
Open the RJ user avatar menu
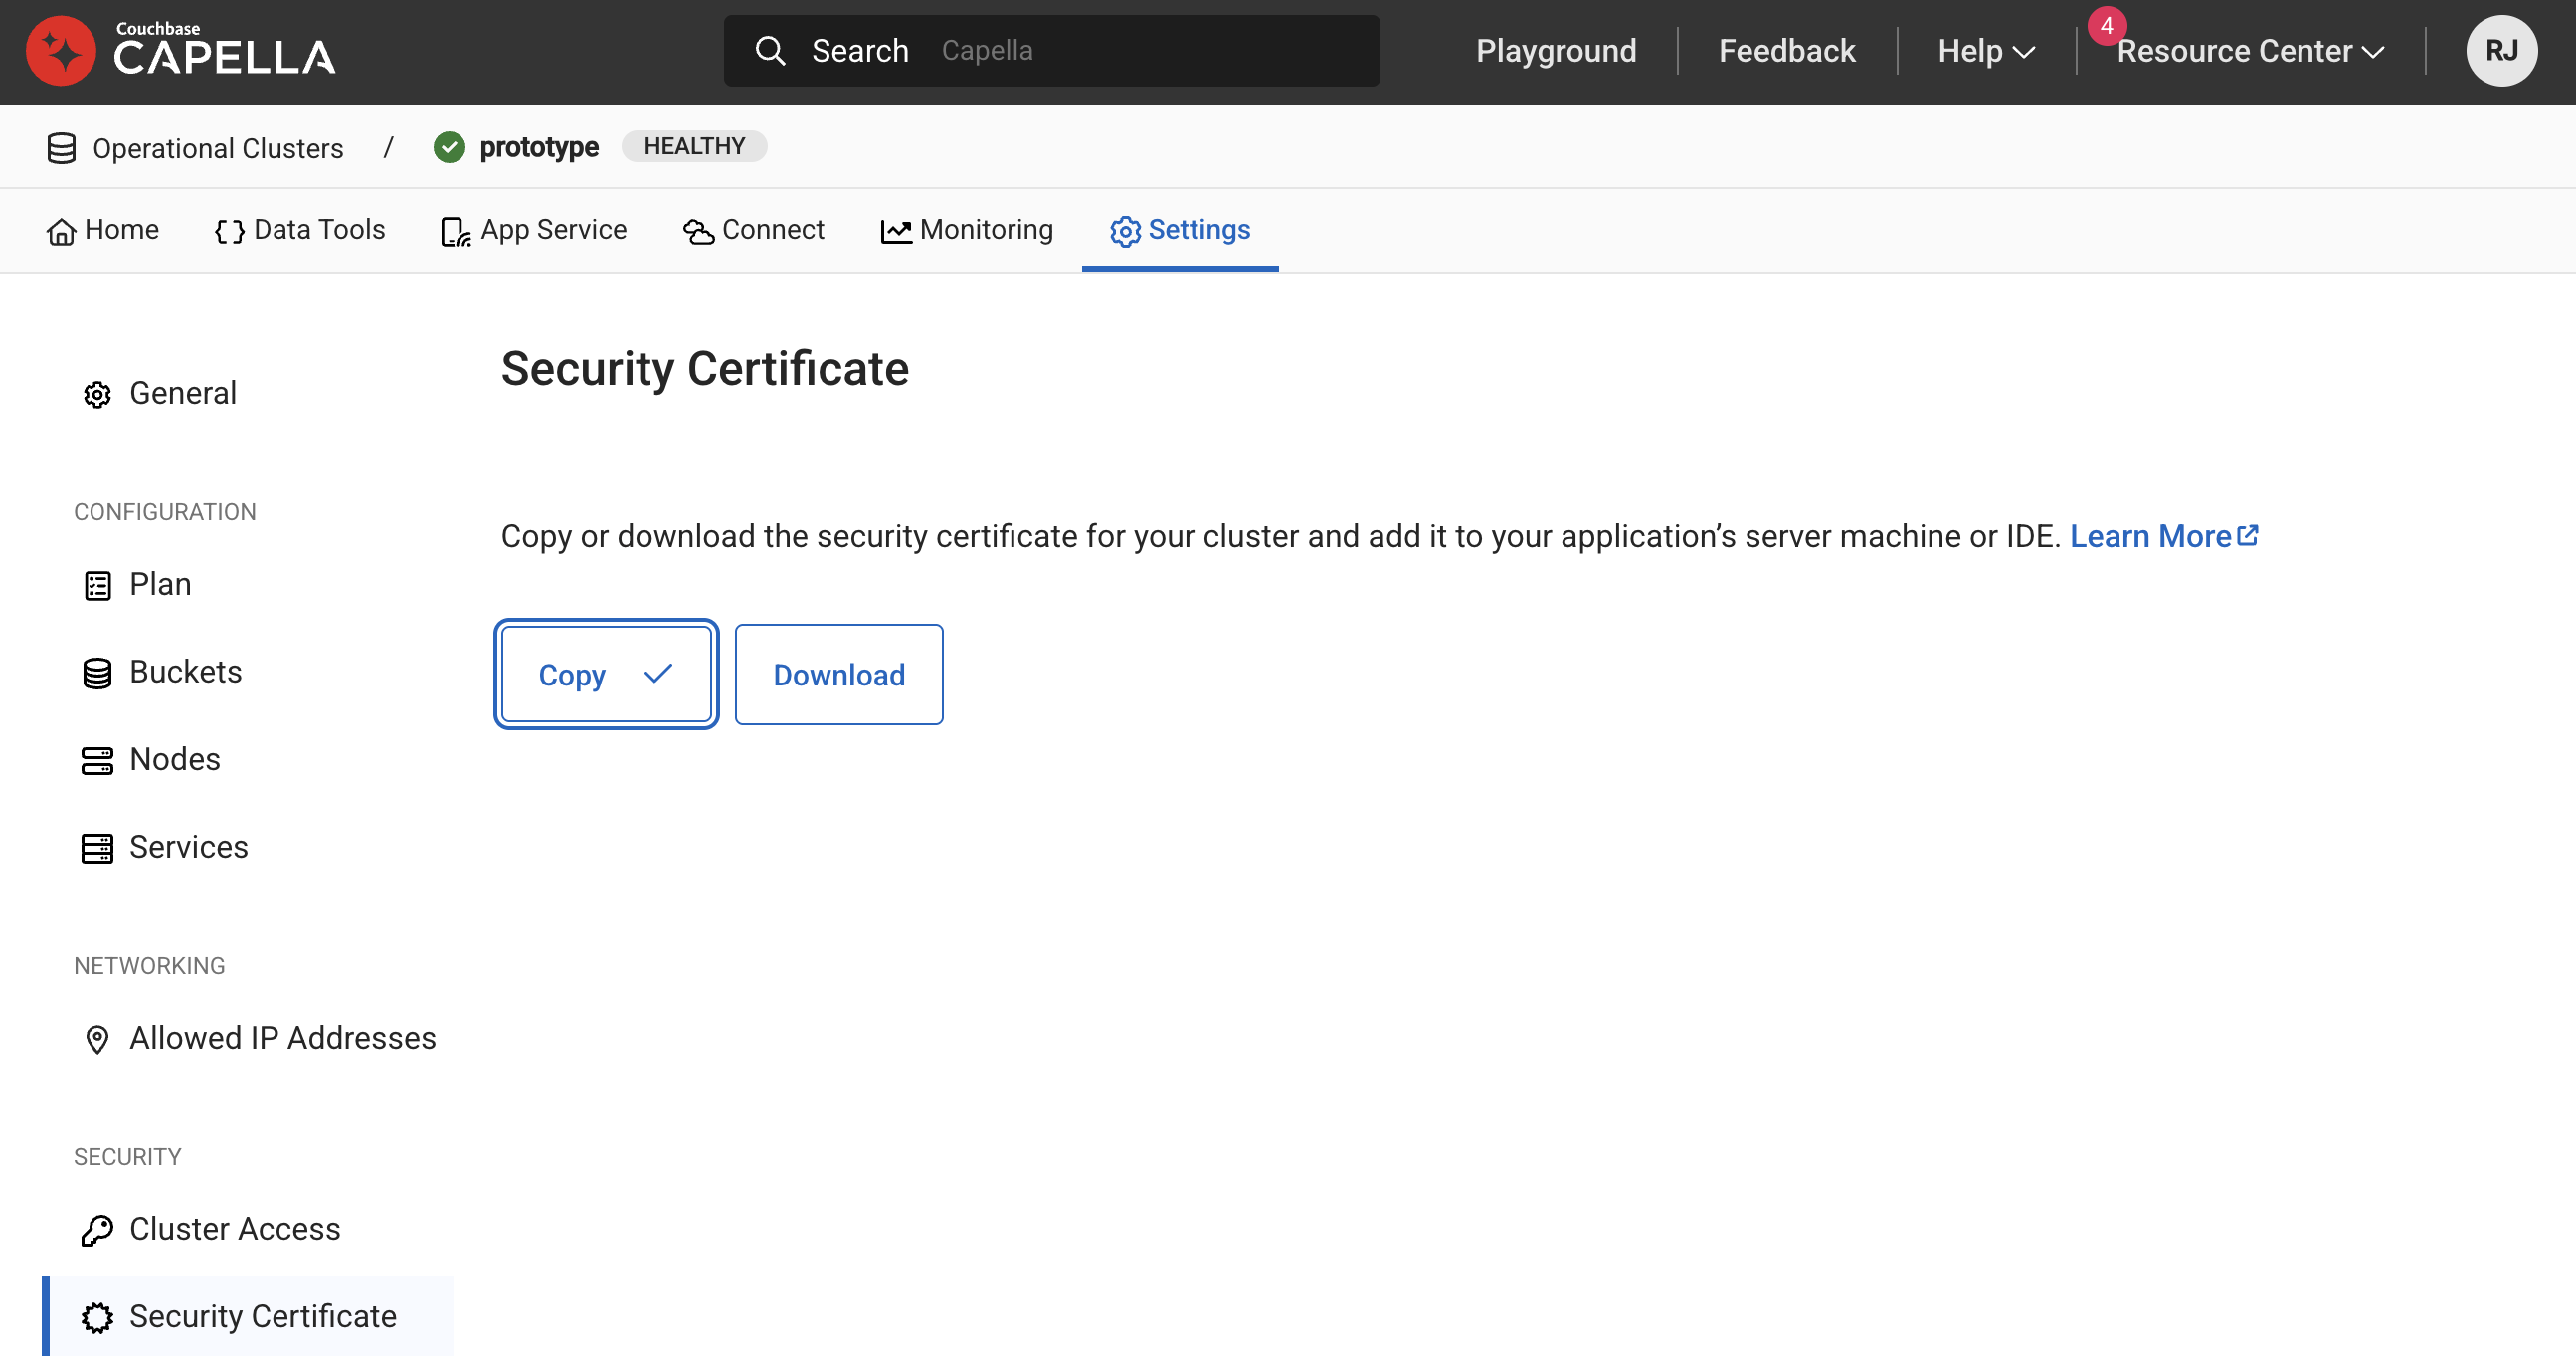click(2500, 51)
